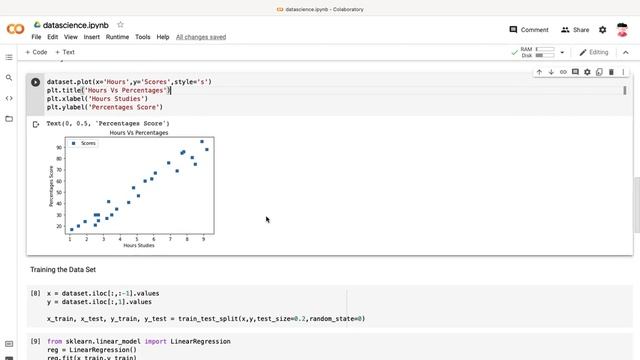Open the table of contents sidebar
This screenshot has width=640, height=360.
[9, 57]
